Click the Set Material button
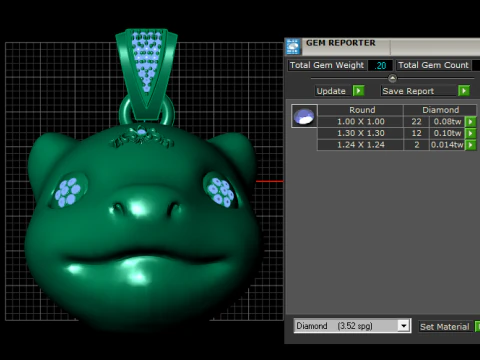Image resolution: width=480 pixels, height=360 pixels. [444, 327]
